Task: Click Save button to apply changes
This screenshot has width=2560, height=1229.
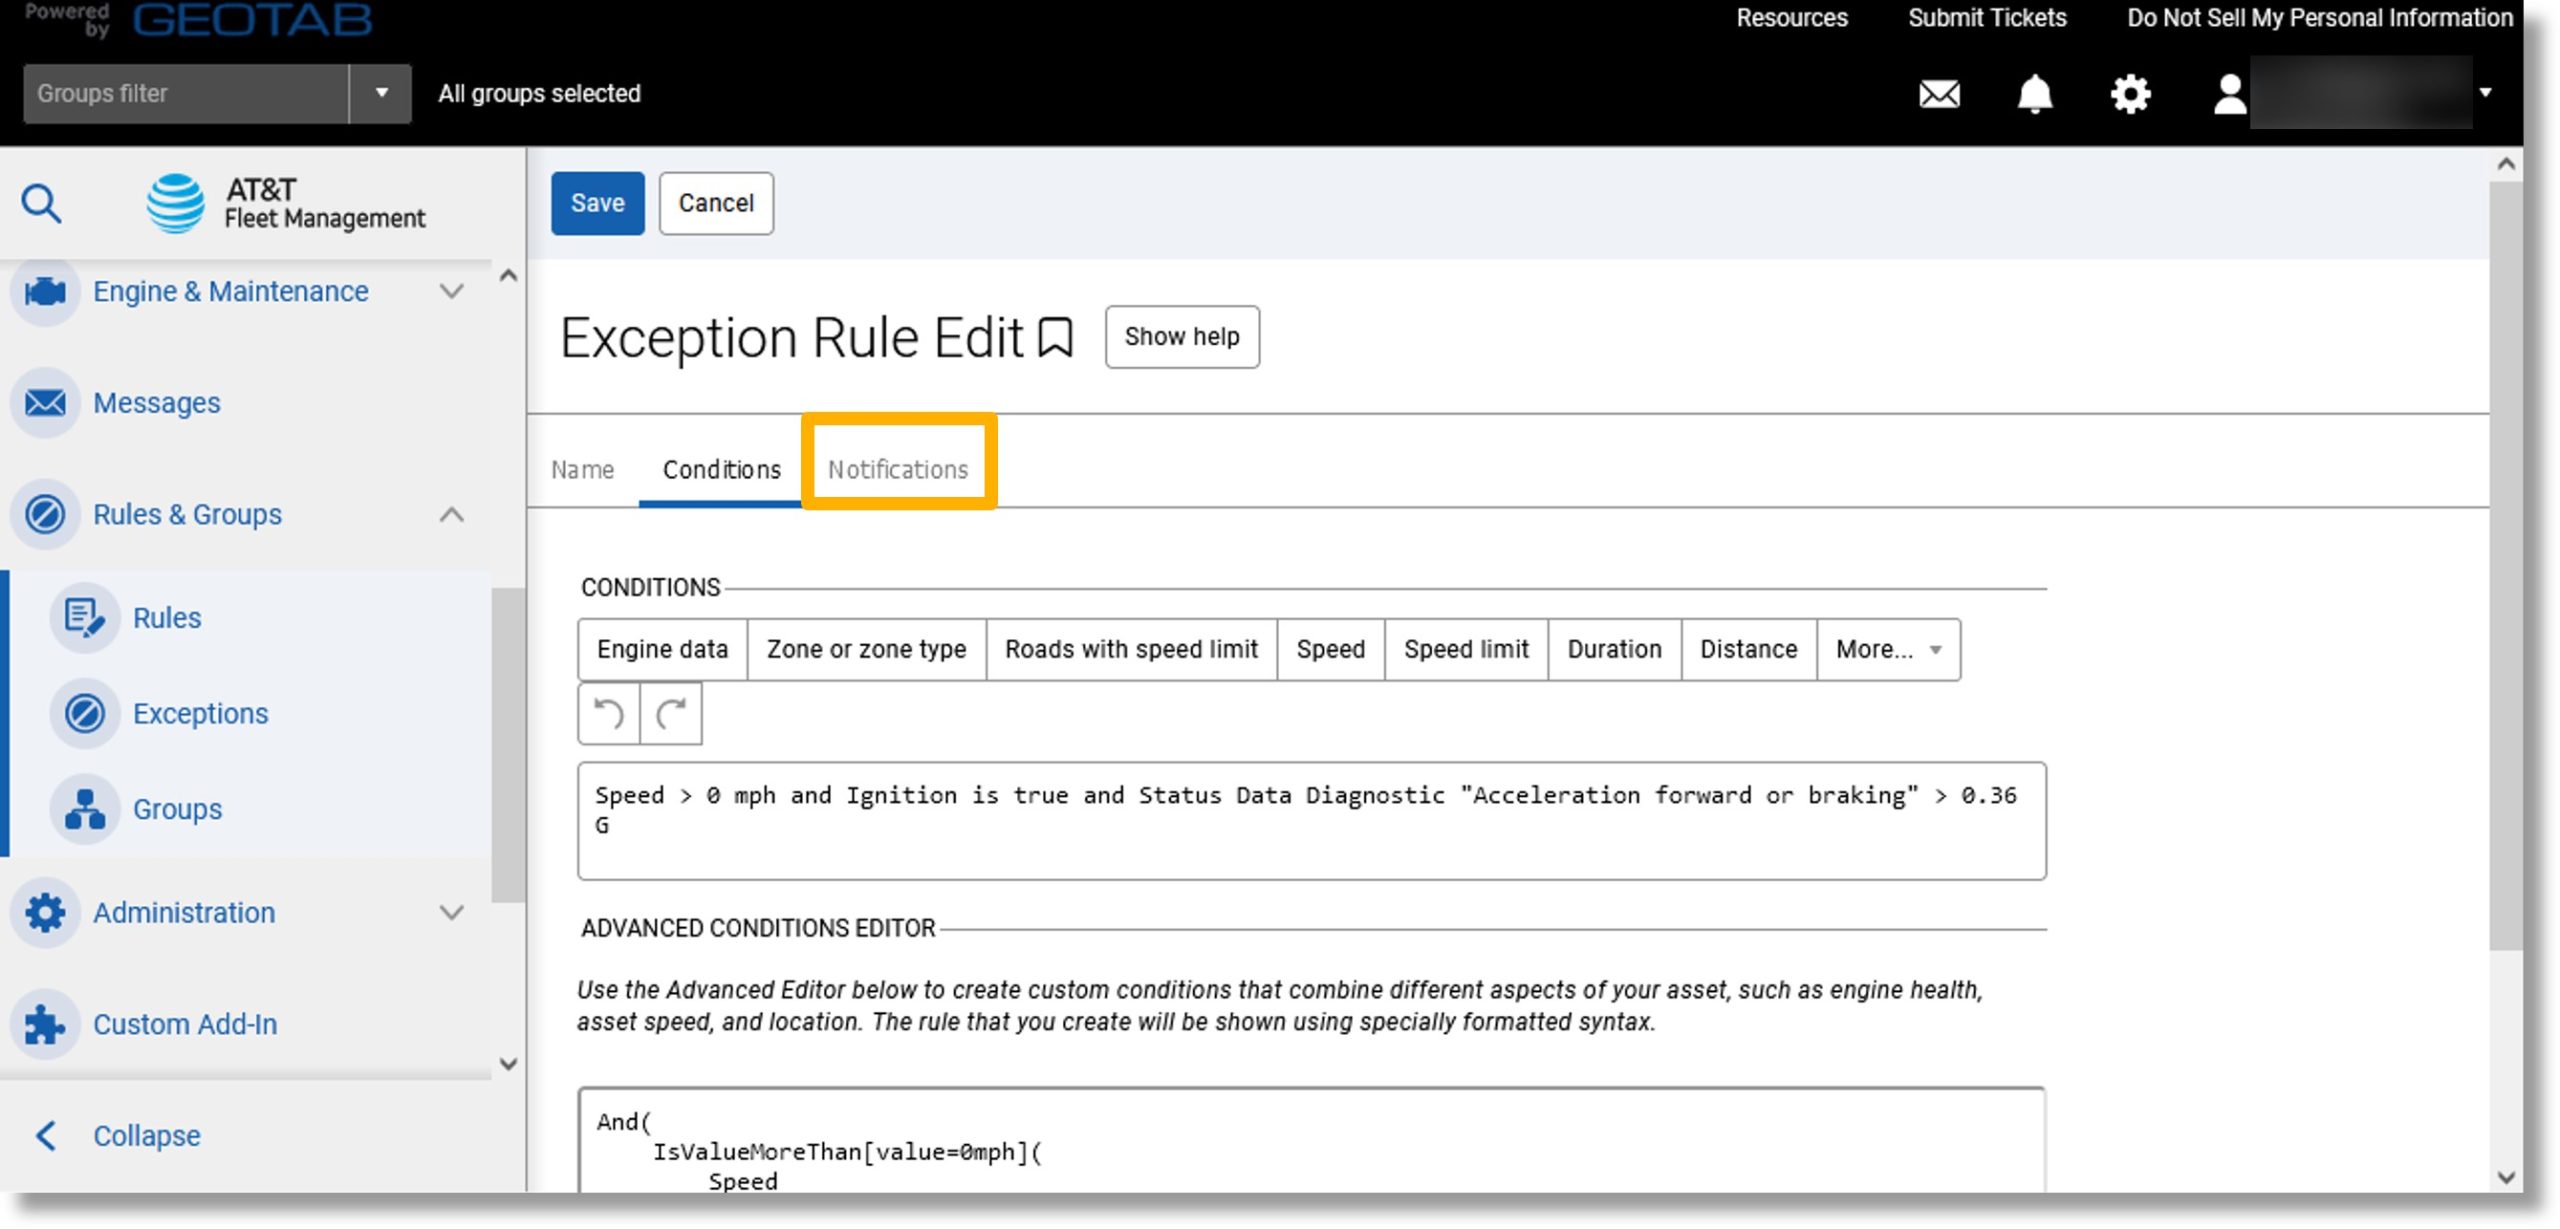Action: pyautogui.click(x=596, y=202)
